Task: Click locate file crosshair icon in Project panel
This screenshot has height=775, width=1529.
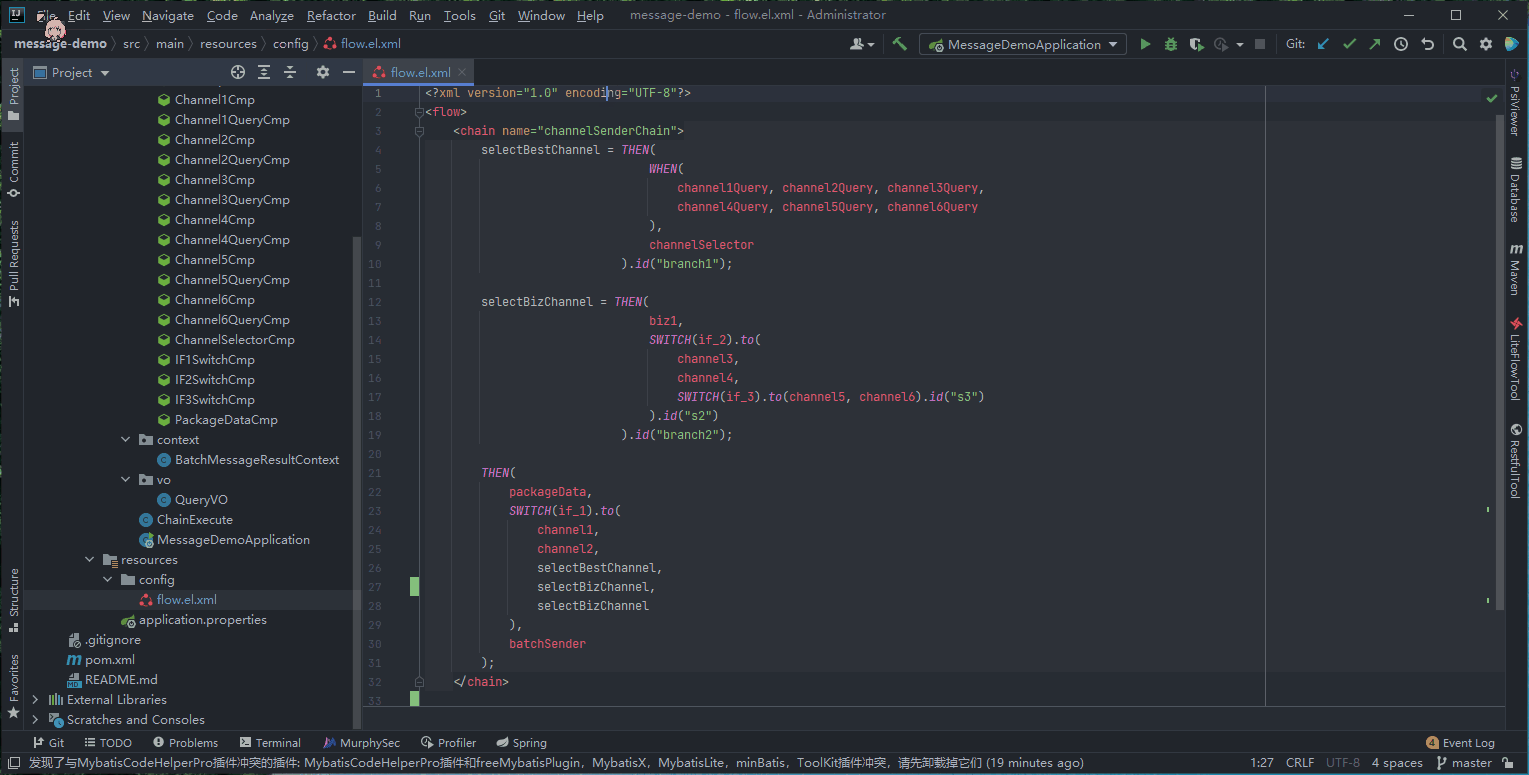Action: (x=238, y=72)
